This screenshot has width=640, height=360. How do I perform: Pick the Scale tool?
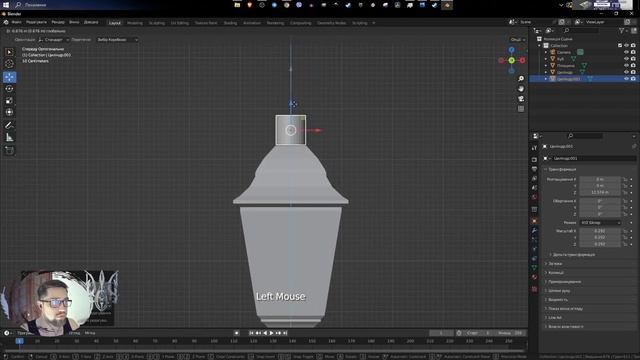9,100
